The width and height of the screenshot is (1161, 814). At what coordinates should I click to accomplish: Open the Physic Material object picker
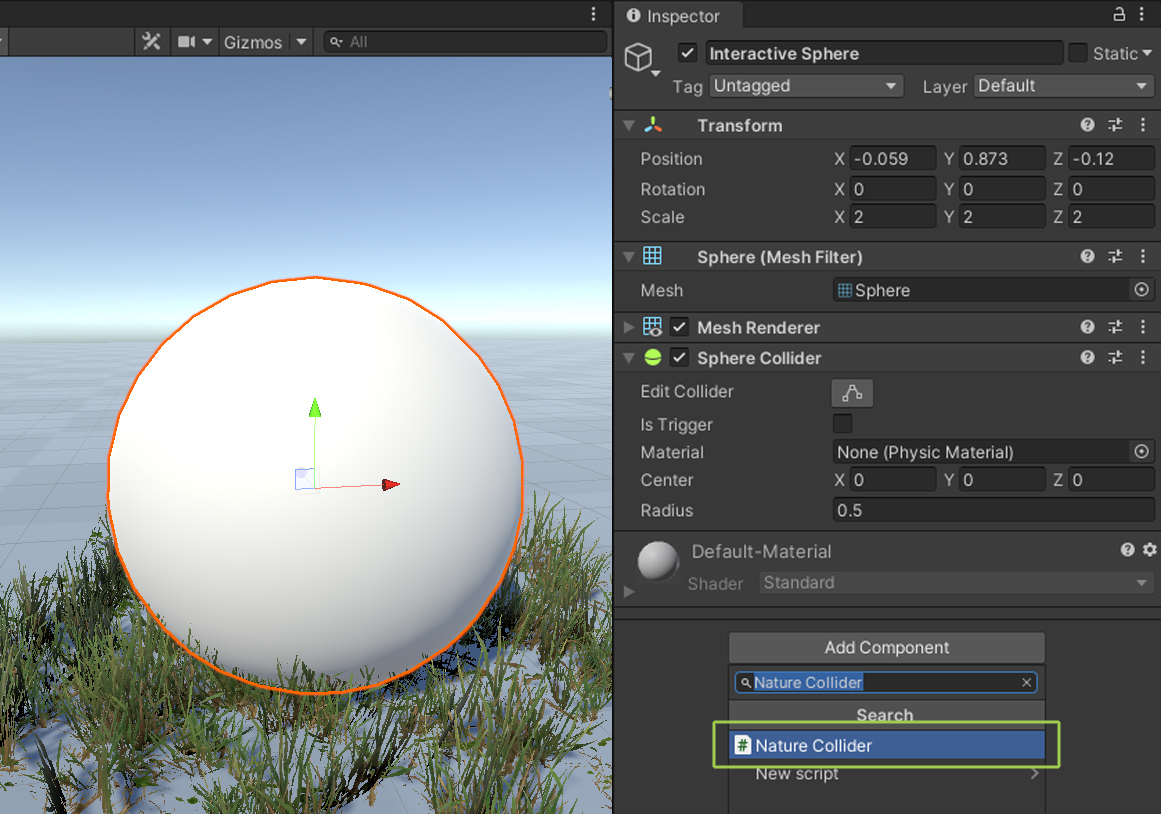1141,452
